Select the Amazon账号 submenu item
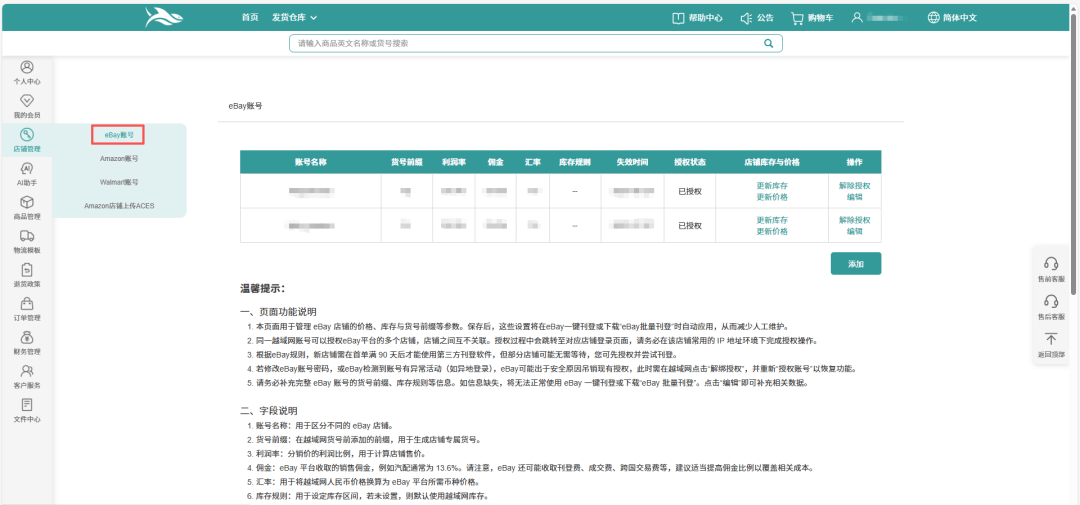 [x=119, y=158]
